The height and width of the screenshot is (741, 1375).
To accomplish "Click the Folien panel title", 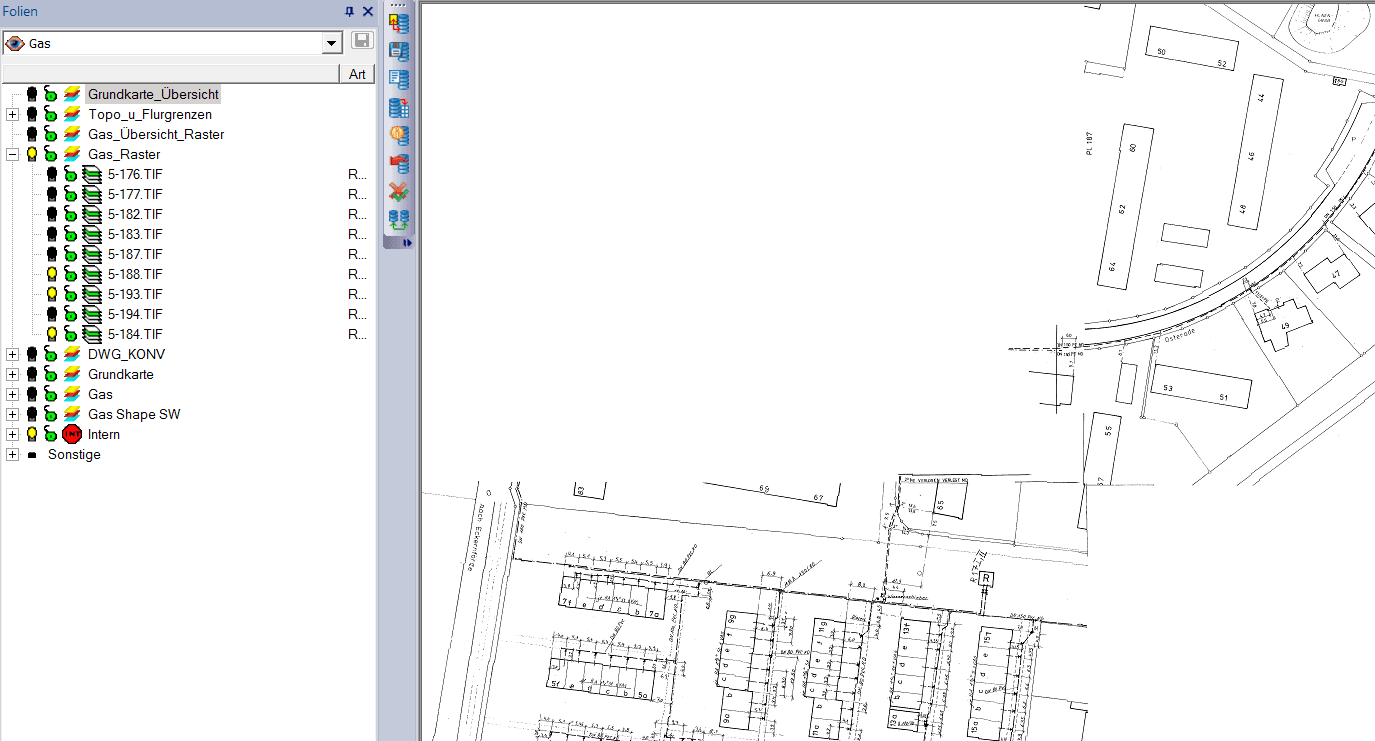I will tap(19, 11).
